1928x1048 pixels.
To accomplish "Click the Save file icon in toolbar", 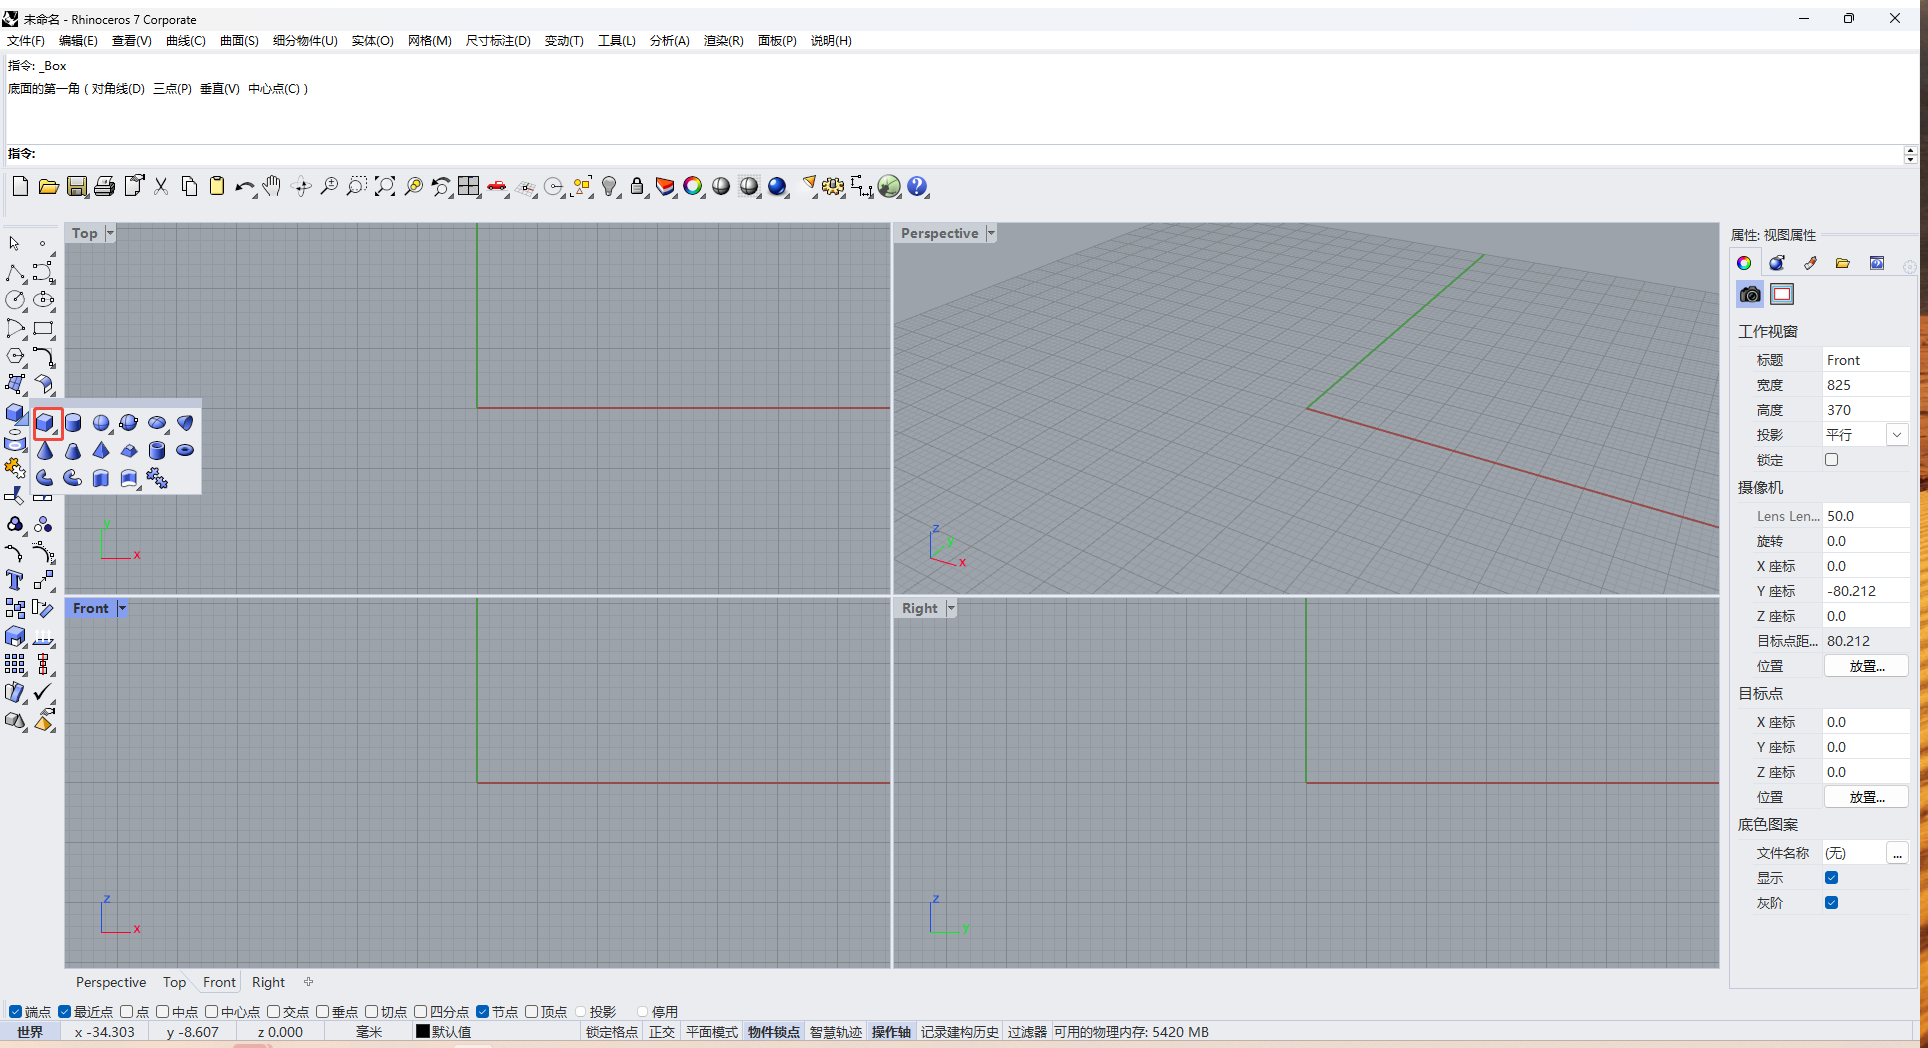I will pos(77,187).
